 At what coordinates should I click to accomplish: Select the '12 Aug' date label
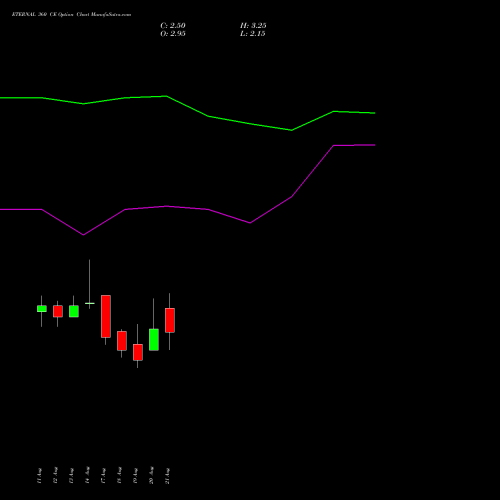click(x=55, y=475)
